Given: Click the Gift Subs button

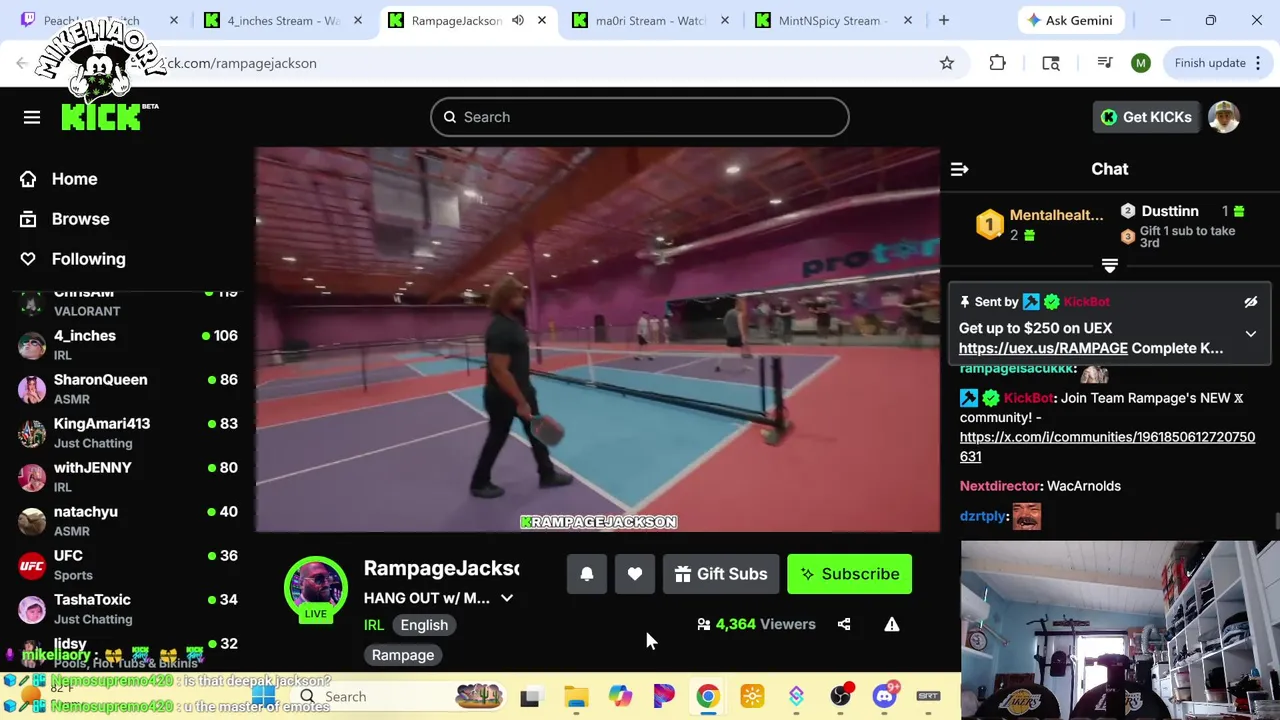Looking at the screenshot, I should (x=721, y=574).
